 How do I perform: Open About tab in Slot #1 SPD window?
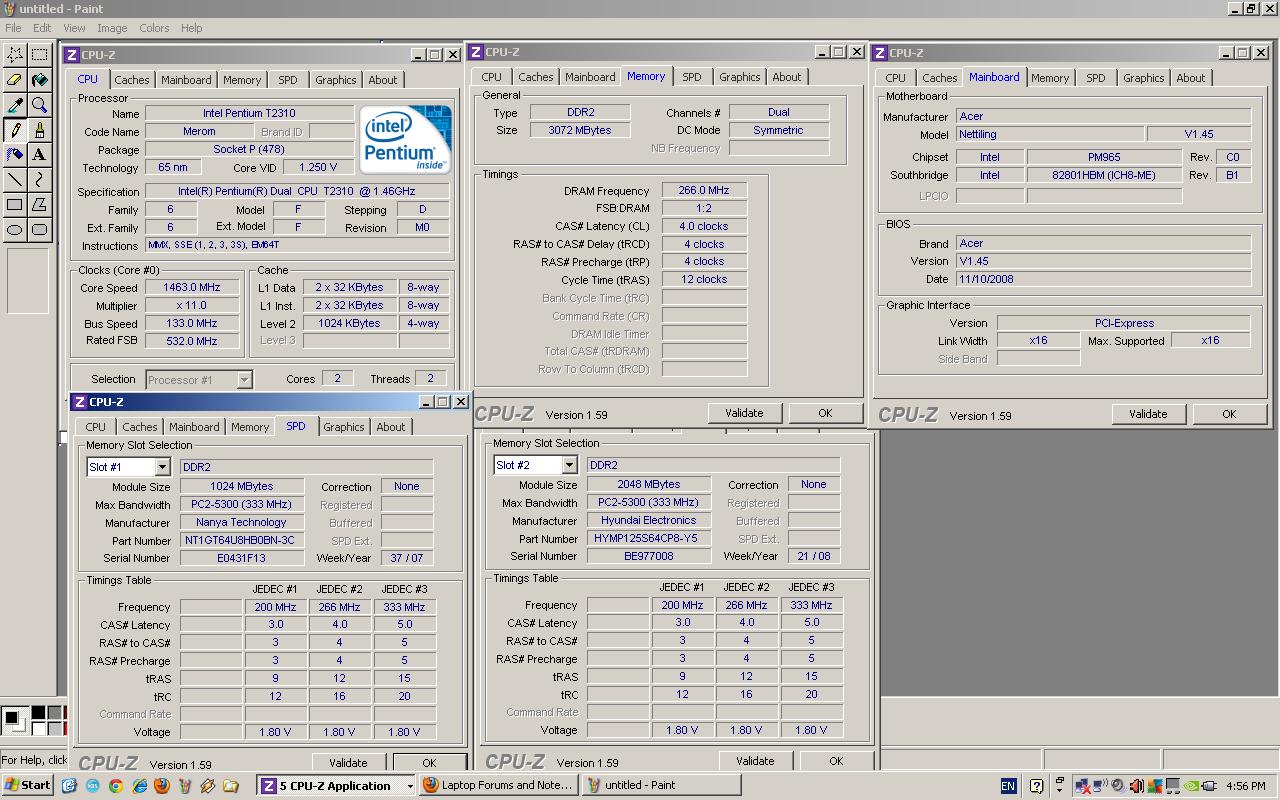click(x=391, y=427)
